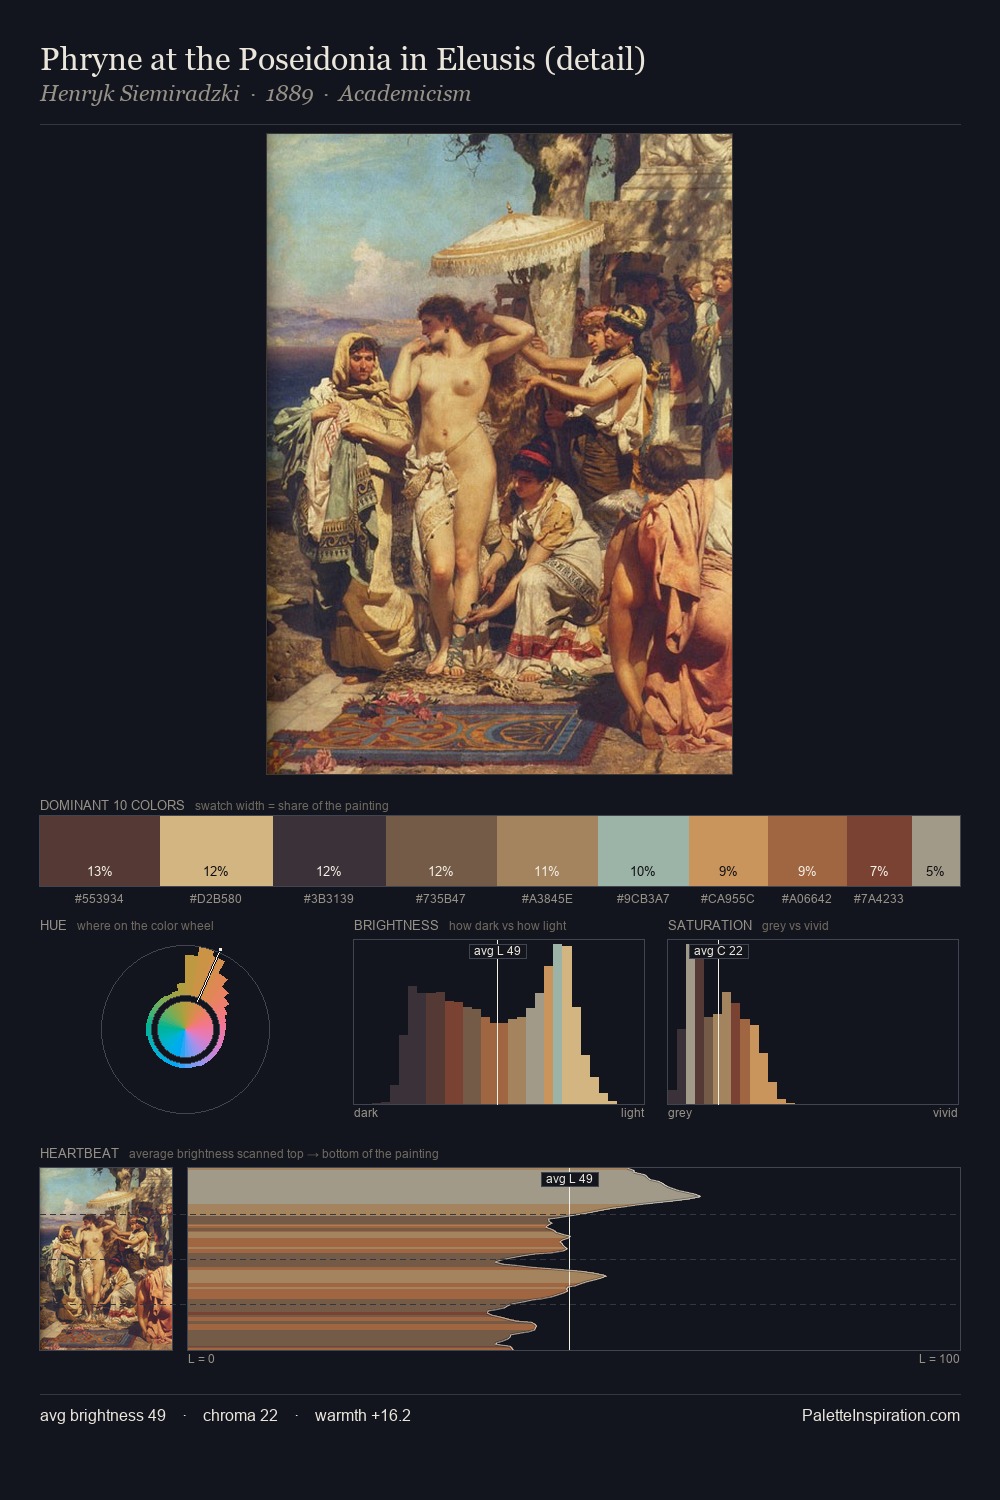The height and width of the screenshot is (1500, 1000).
Task: Click 'grey vs vivid' caption
Action: pos(795,926)
